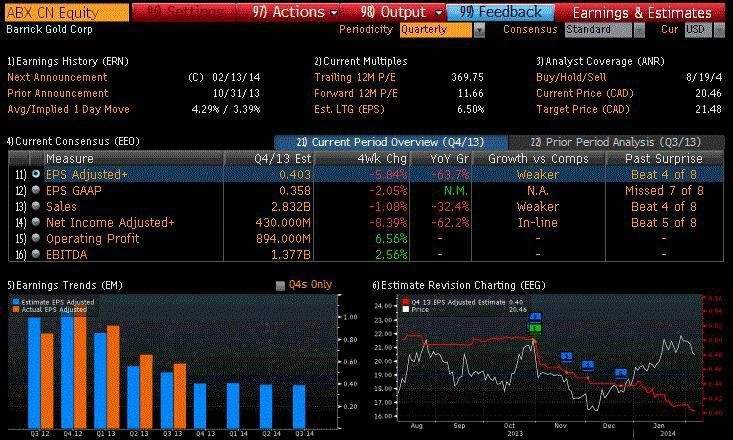Open the 97) Actions menu
The height and width of the screenshot is (440, 733).
point(295,12)
